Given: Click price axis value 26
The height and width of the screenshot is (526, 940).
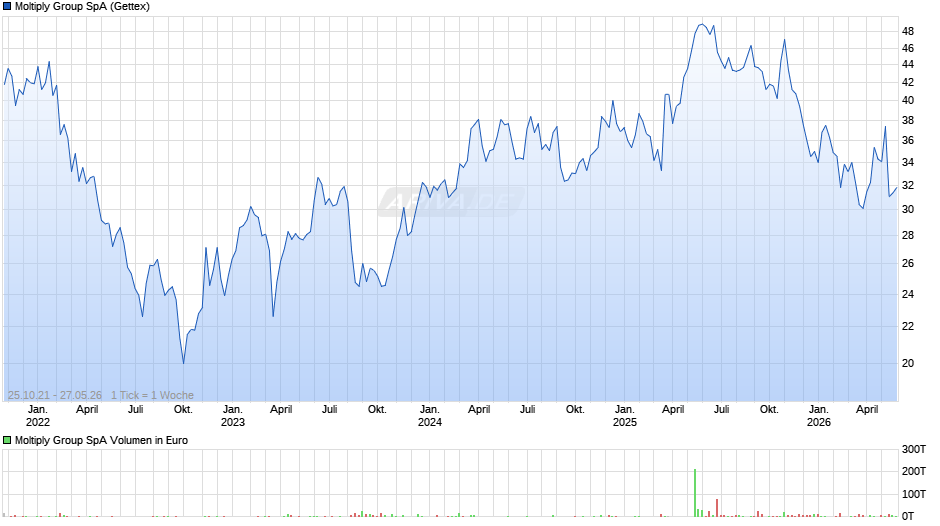Looking at the screenshot, I should [908, 263].
